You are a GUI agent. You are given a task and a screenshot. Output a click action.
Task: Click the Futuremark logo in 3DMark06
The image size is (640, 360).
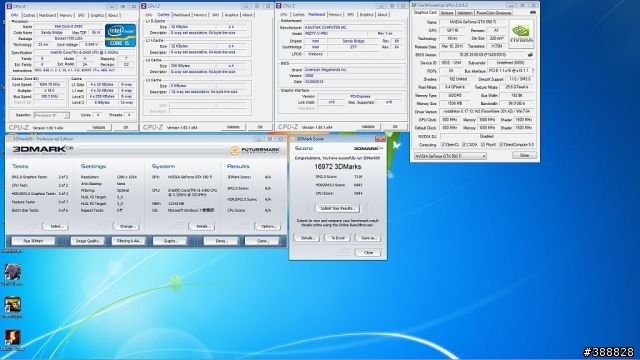tap(255, 151)
